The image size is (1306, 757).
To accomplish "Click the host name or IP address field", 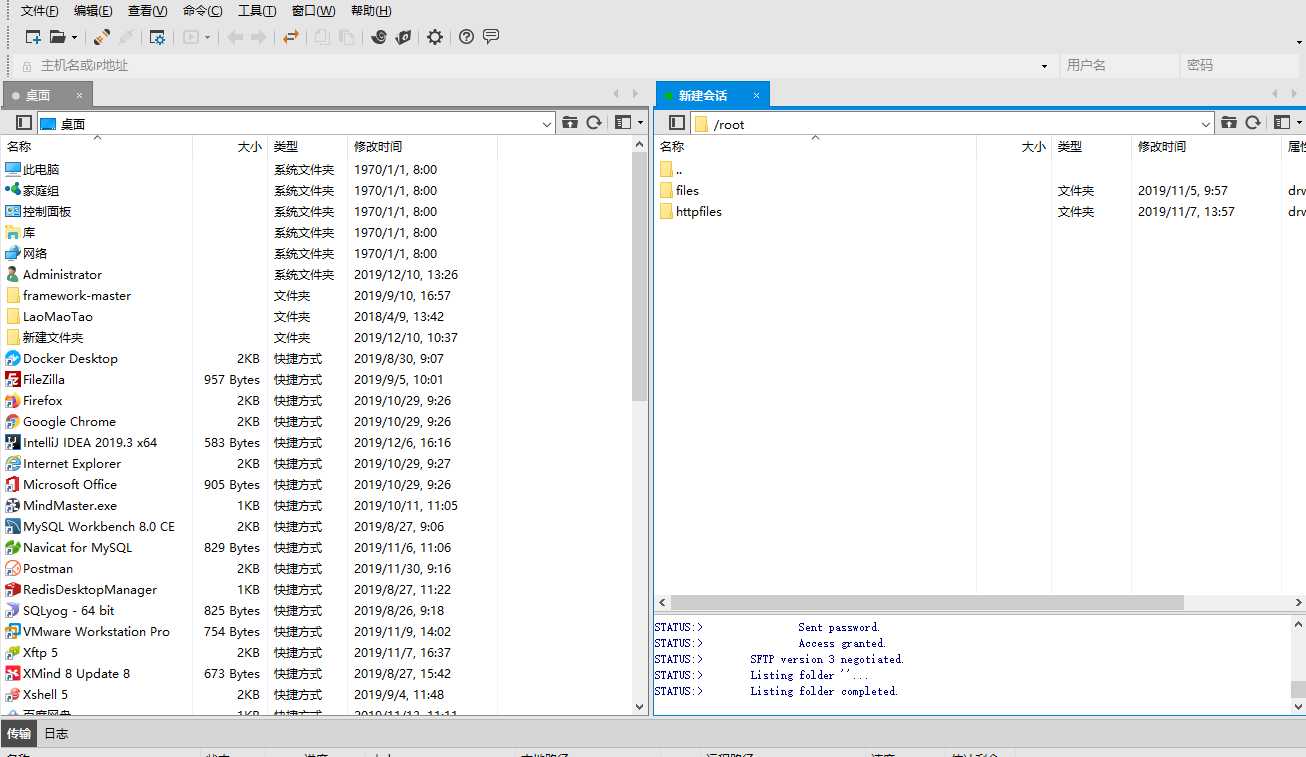I will point(535,66).
